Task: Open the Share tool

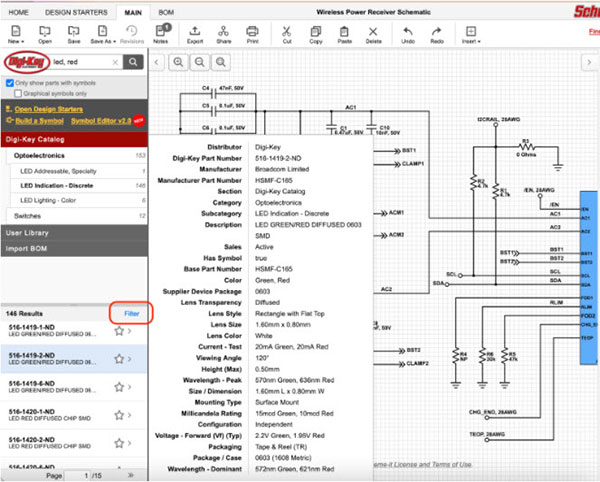Action: (x=223, y=34)
